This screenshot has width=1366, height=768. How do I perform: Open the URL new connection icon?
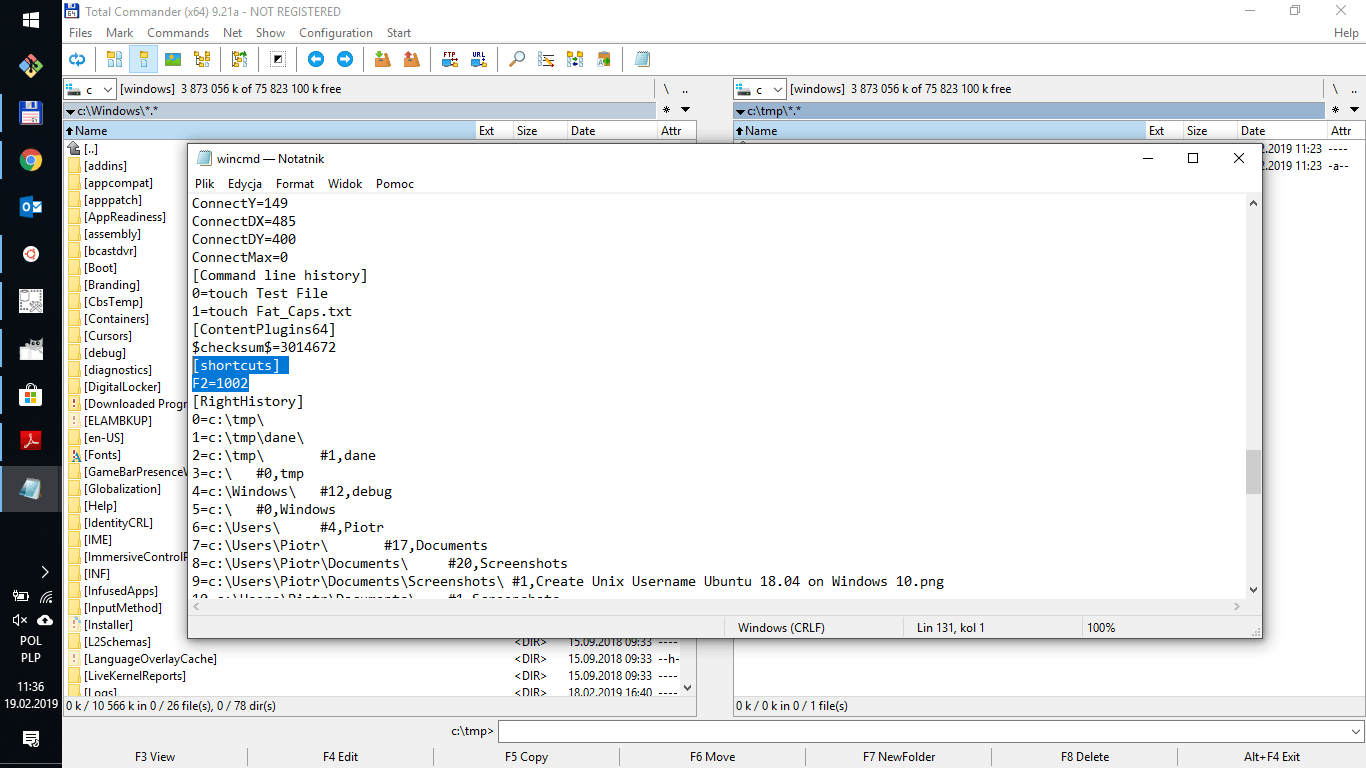(x=479, y=59)
